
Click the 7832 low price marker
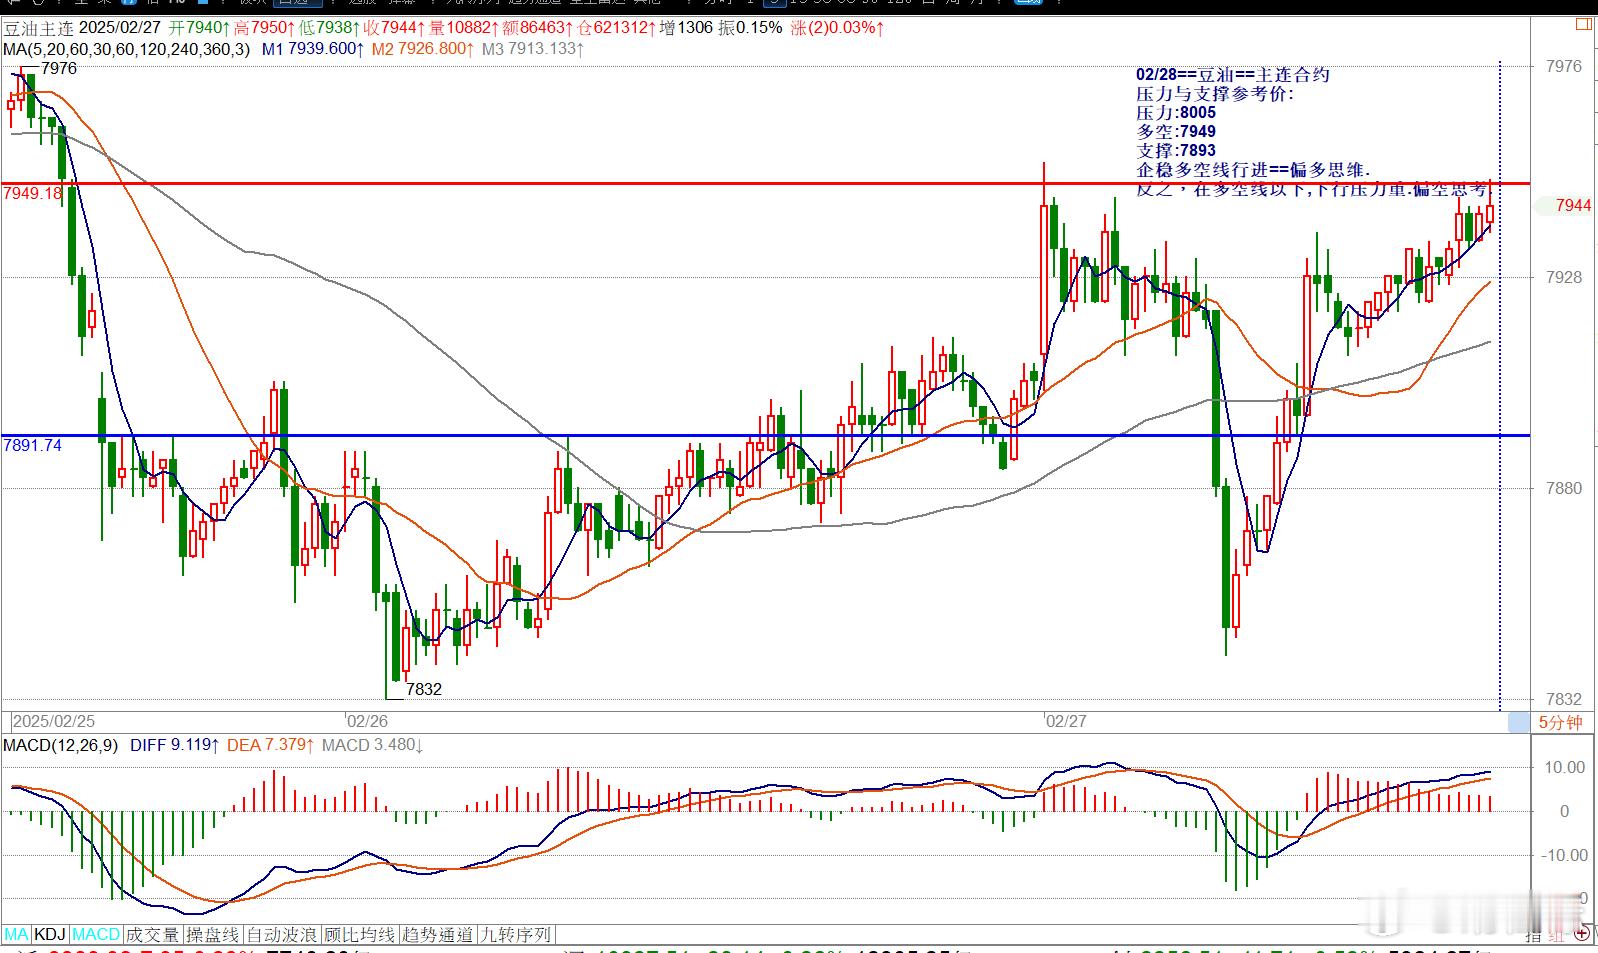[424, 689]
